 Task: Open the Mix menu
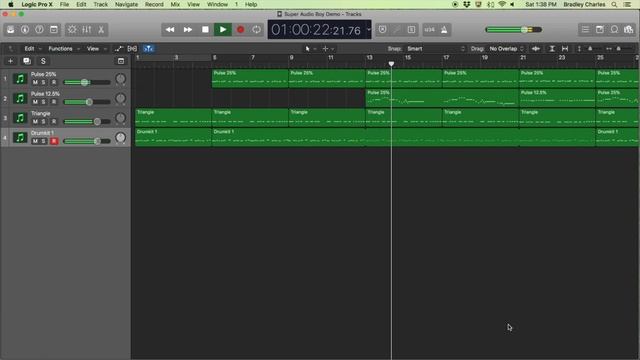(175, 4)
